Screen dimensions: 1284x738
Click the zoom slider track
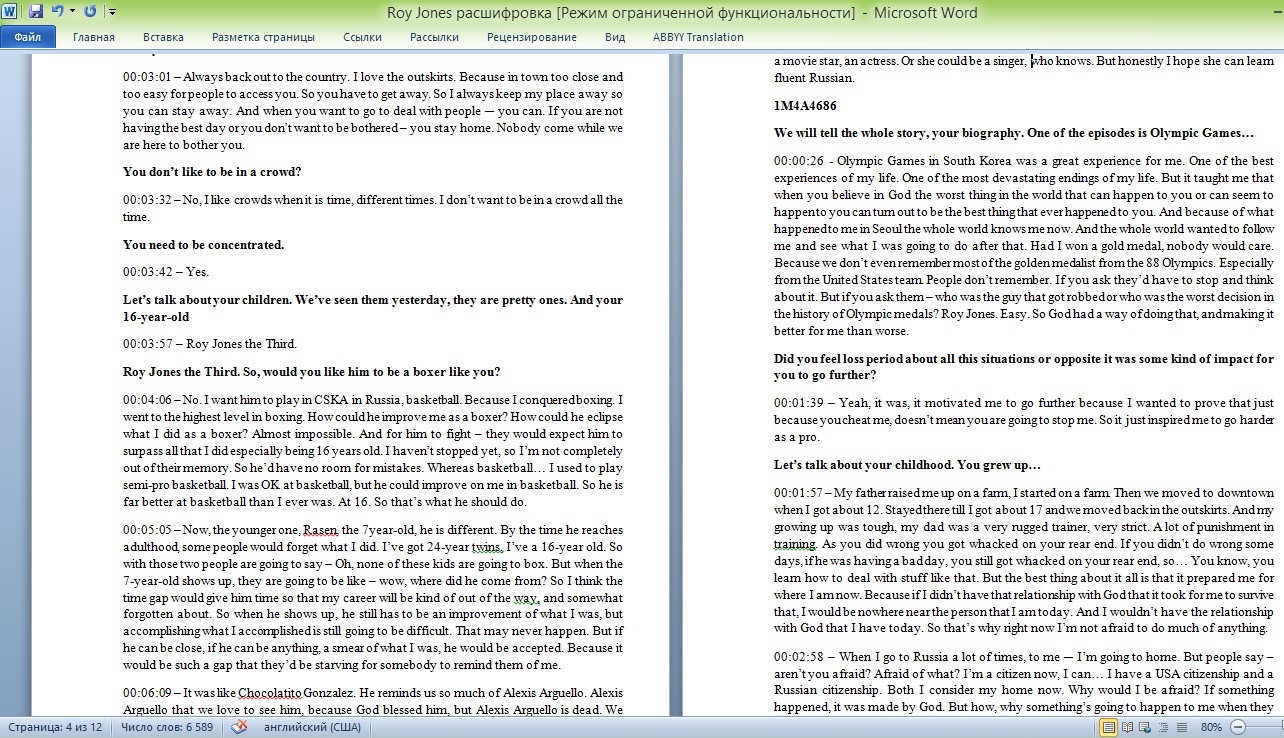click(1265, 727)
